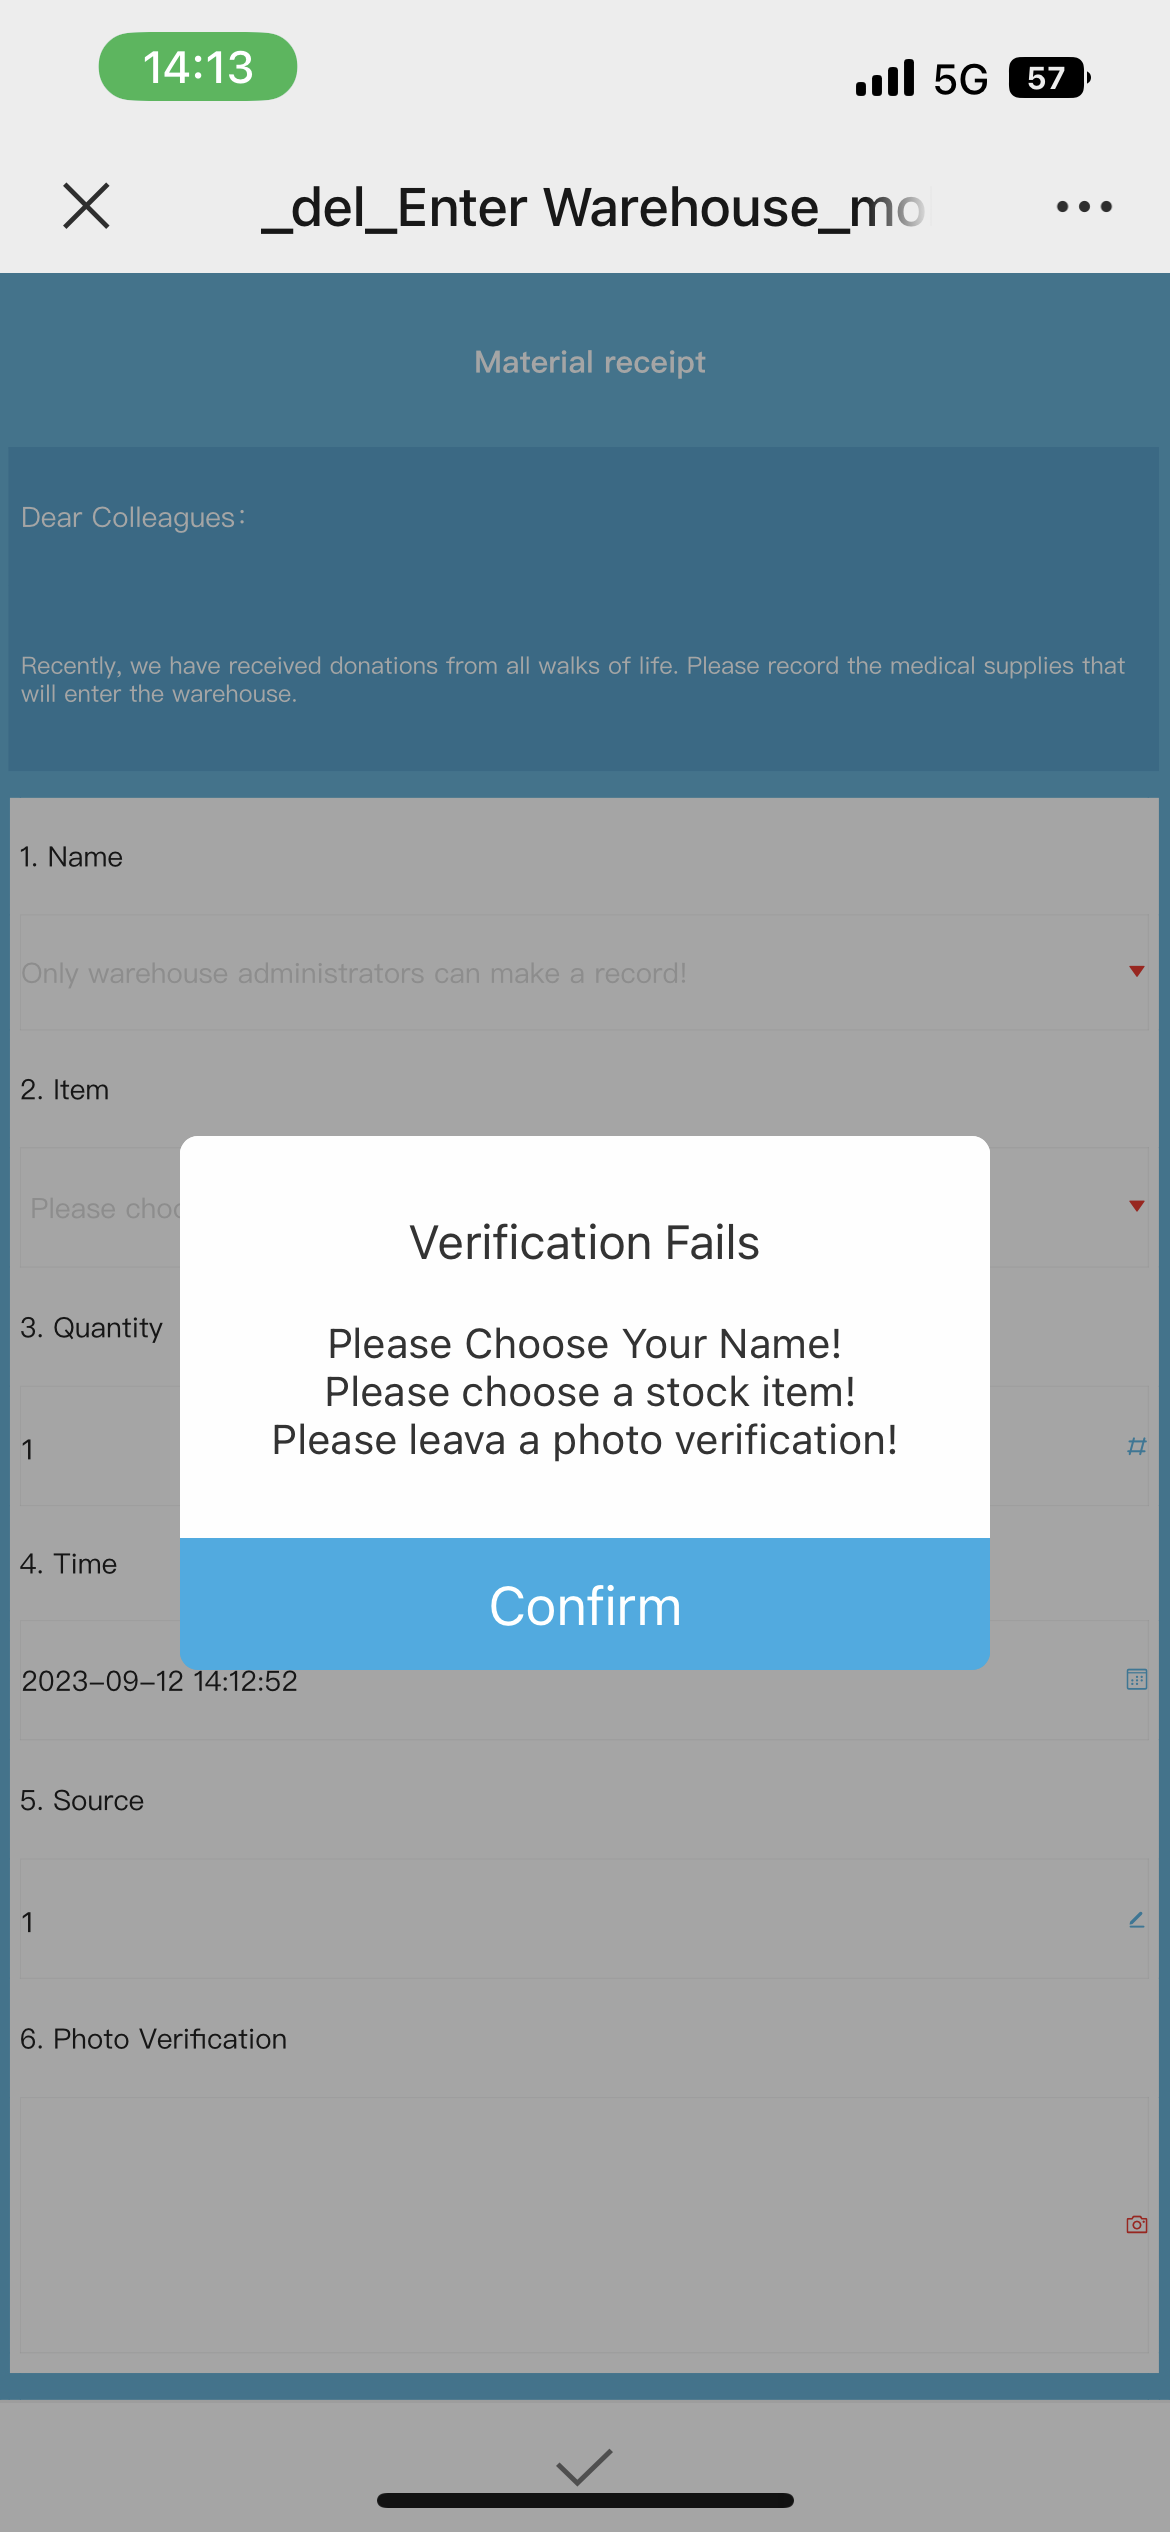Image resolution: width=1170 pixels, height=2532 pixels.
Task: Tap the checkmark at the bottom of the screen
Action: click(x=584, y=2466)
